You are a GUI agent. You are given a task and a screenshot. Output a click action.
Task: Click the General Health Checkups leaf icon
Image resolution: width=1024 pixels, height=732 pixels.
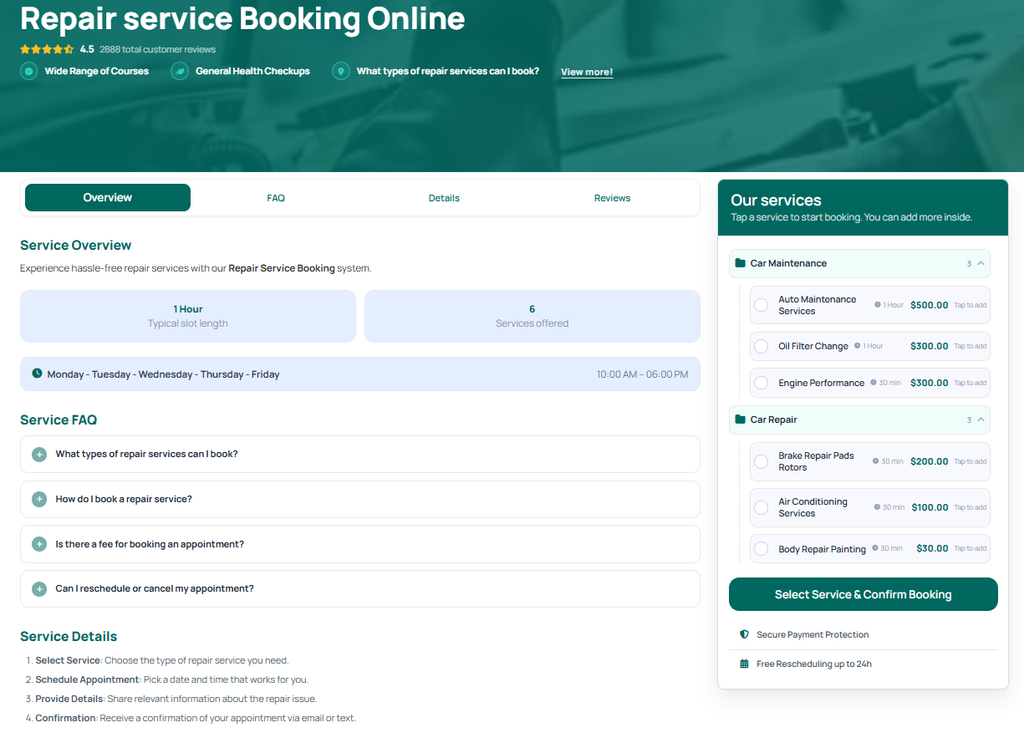tap(180, 71)
